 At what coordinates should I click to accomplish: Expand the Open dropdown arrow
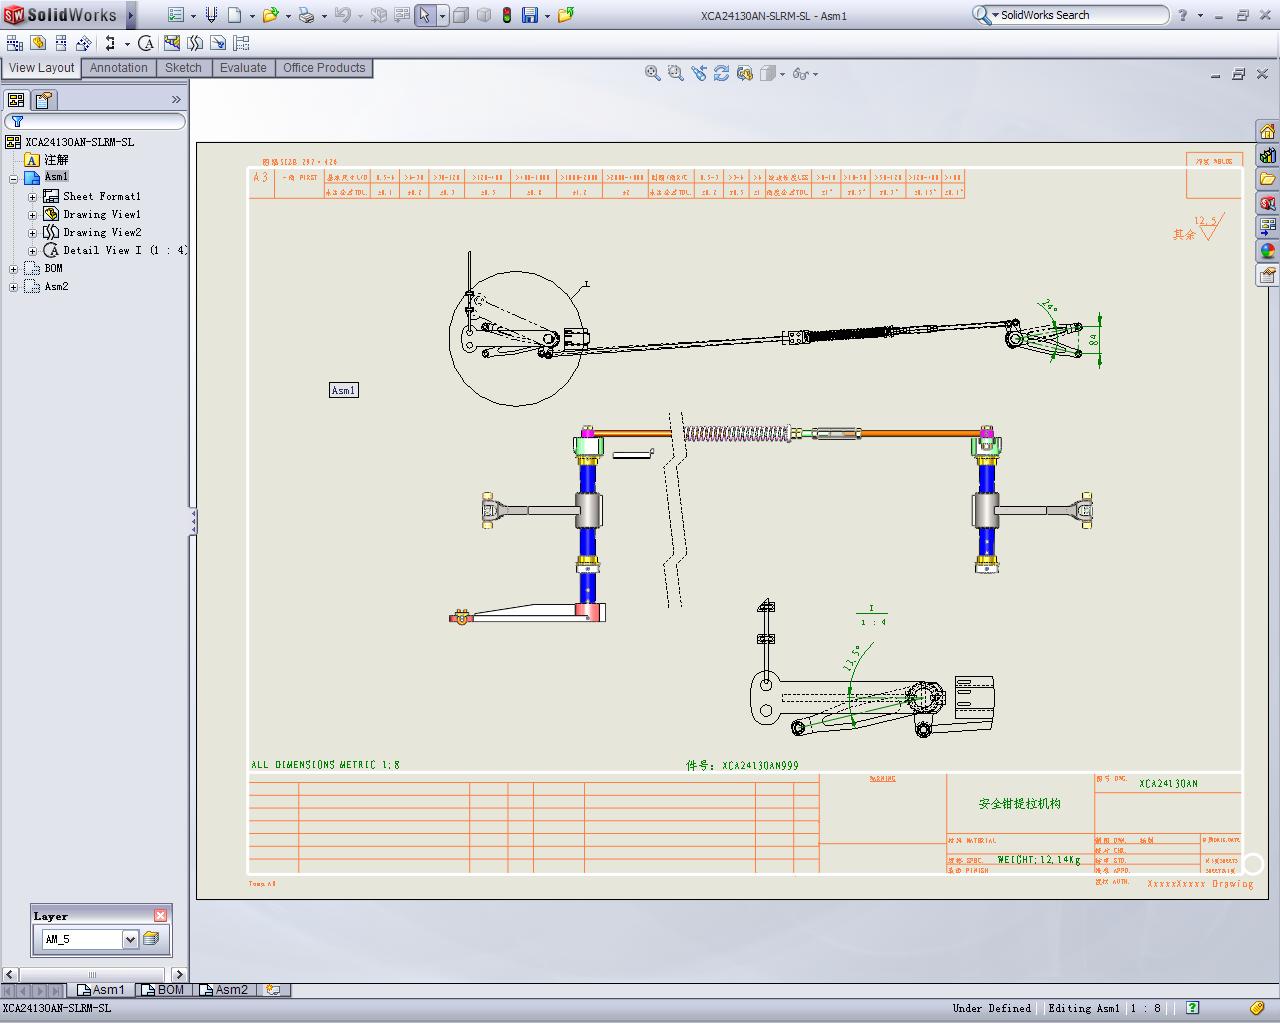(x=288, y=16)
